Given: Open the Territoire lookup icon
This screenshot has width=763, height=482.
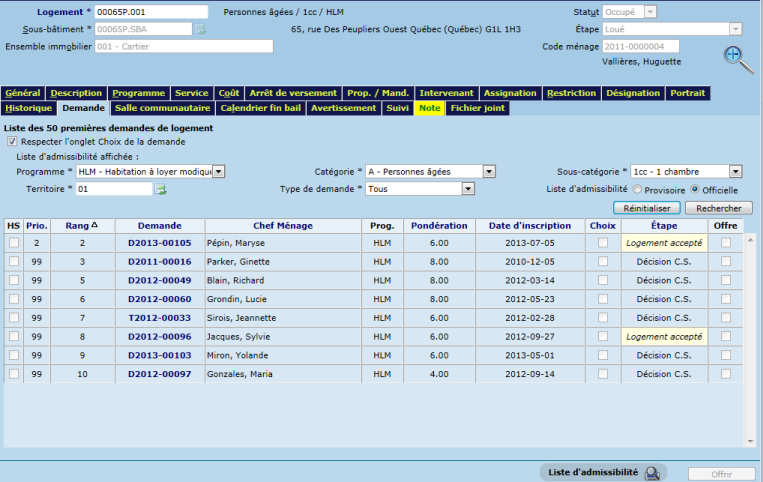Looking at the screenshot, I should (x=160, y=189).
